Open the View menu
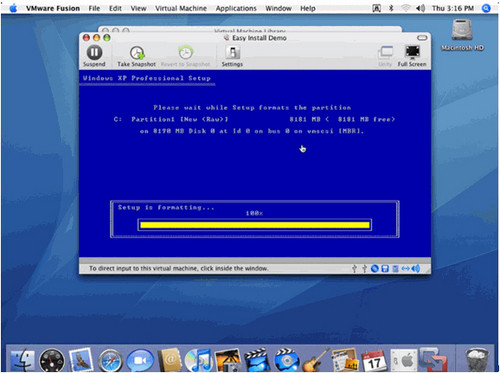This screenshot has width=500, height=373. (138, 8)
